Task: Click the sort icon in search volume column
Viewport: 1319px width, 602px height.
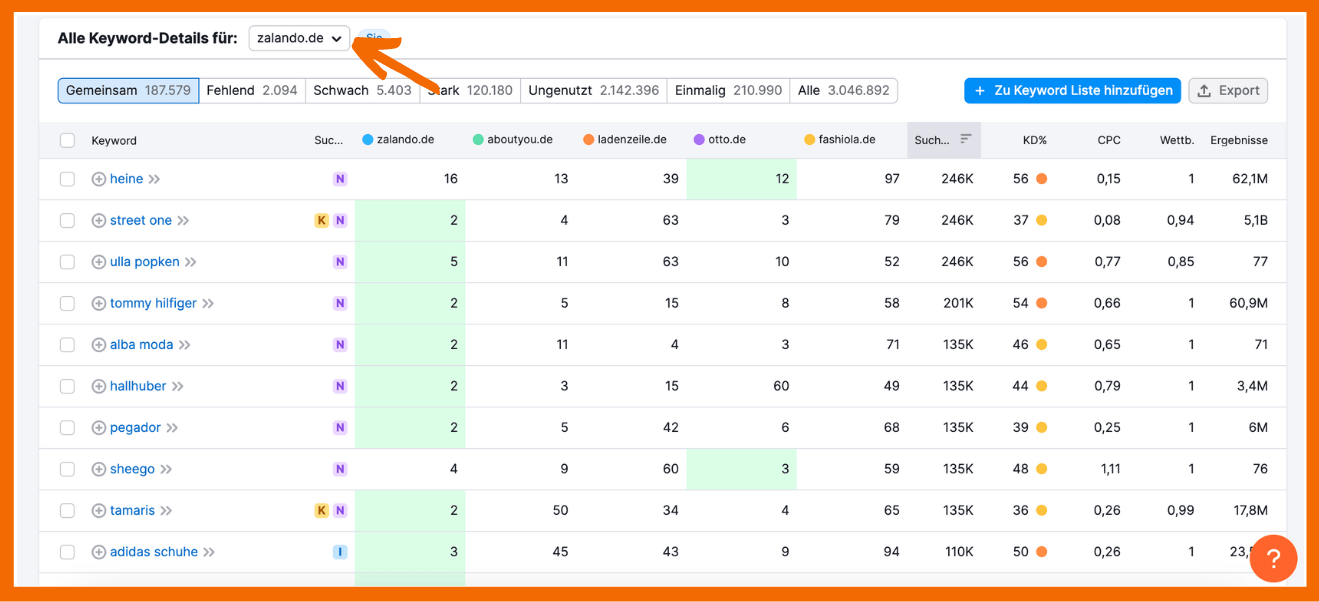Action: pos(966,140)
